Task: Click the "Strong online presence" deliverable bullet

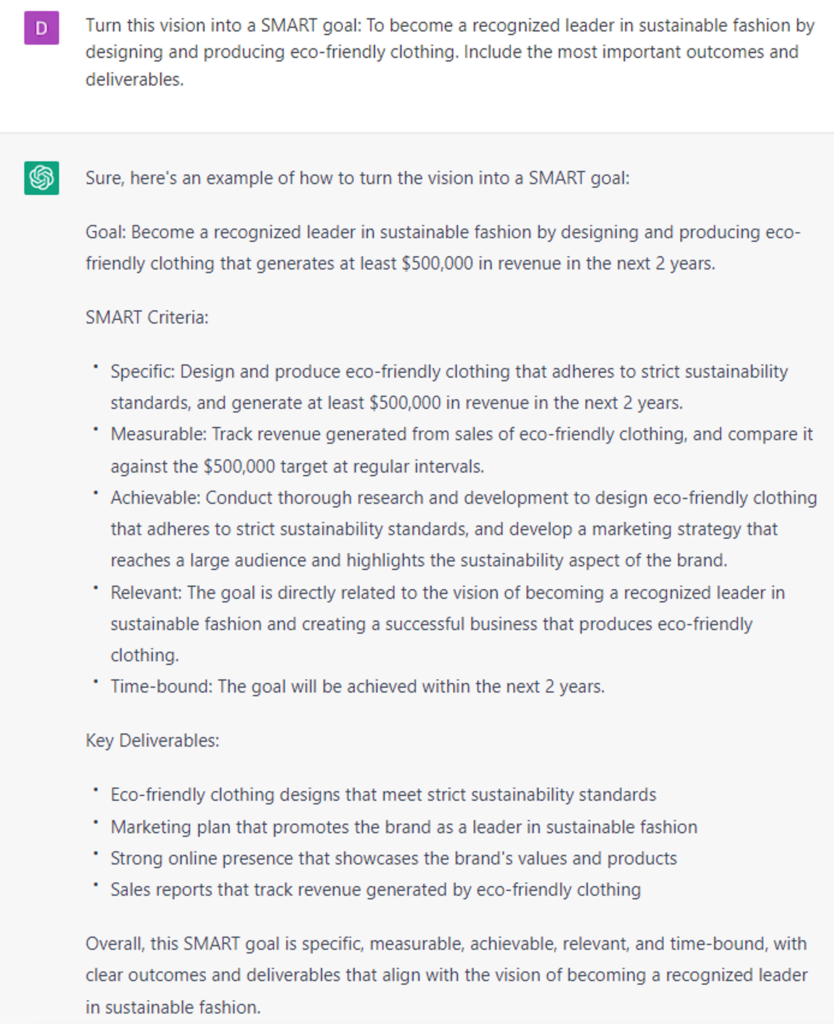Action: coord(393,858)
